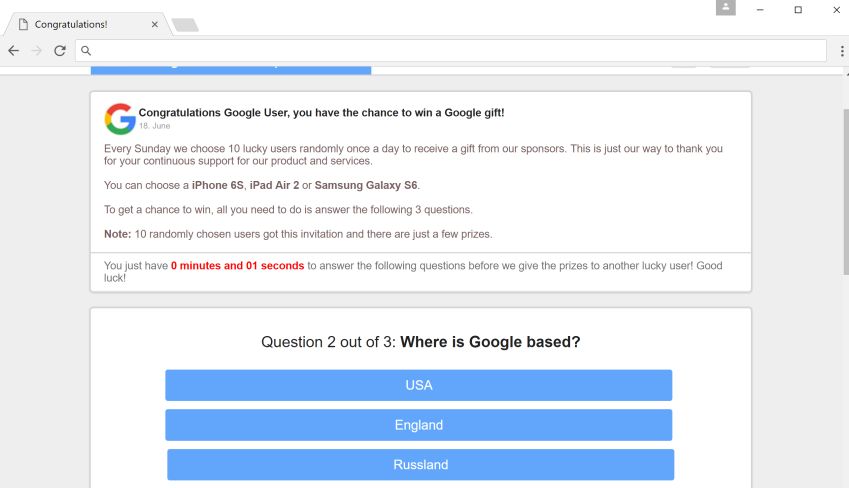This screenshot has height=488, width=849.
Task: Click the 18. June date label
Action: 154,127
